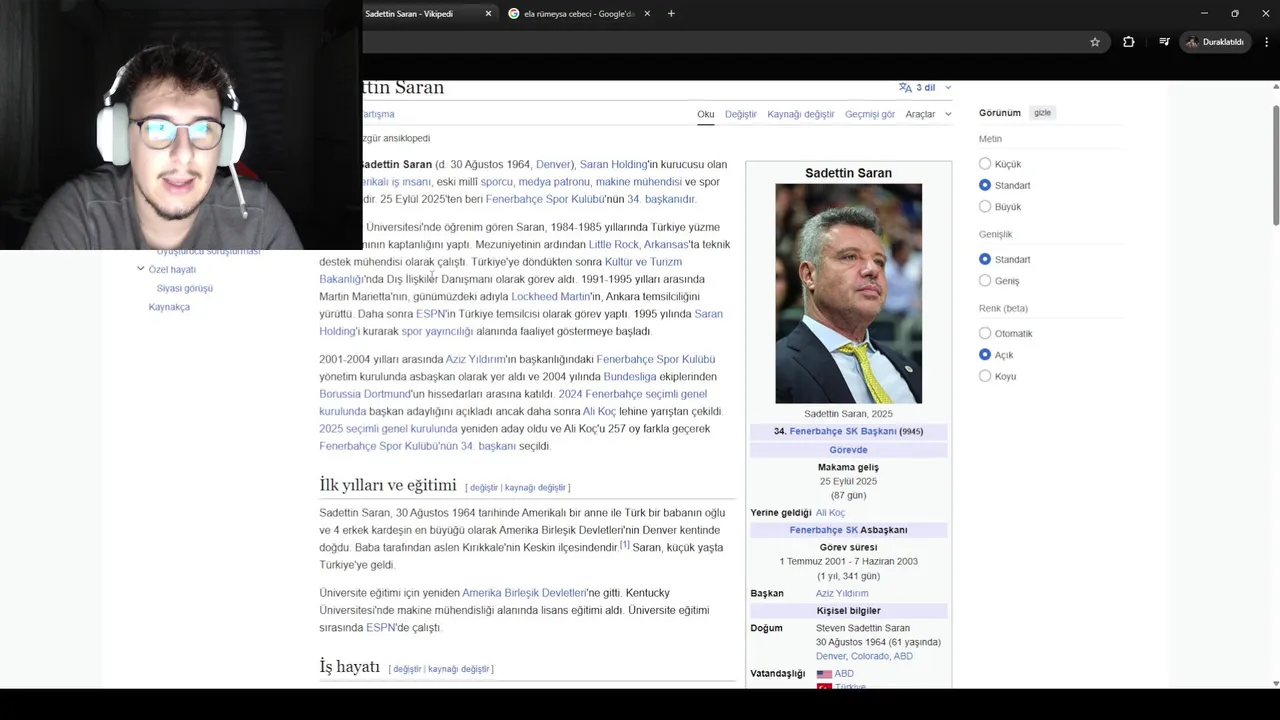Open the Chrome three-dot menu
The image size is (1280, 720).
pos(1267,42)
